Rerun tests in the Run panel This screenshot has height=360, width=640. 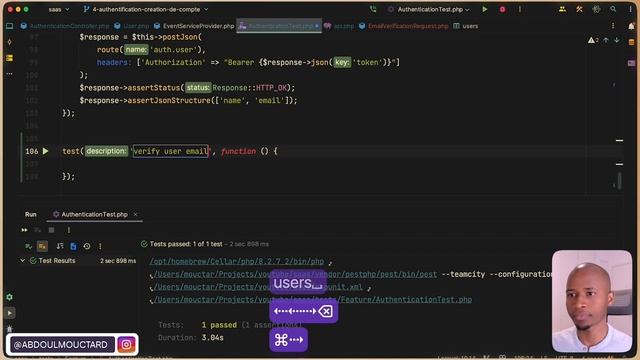(24, 230)
